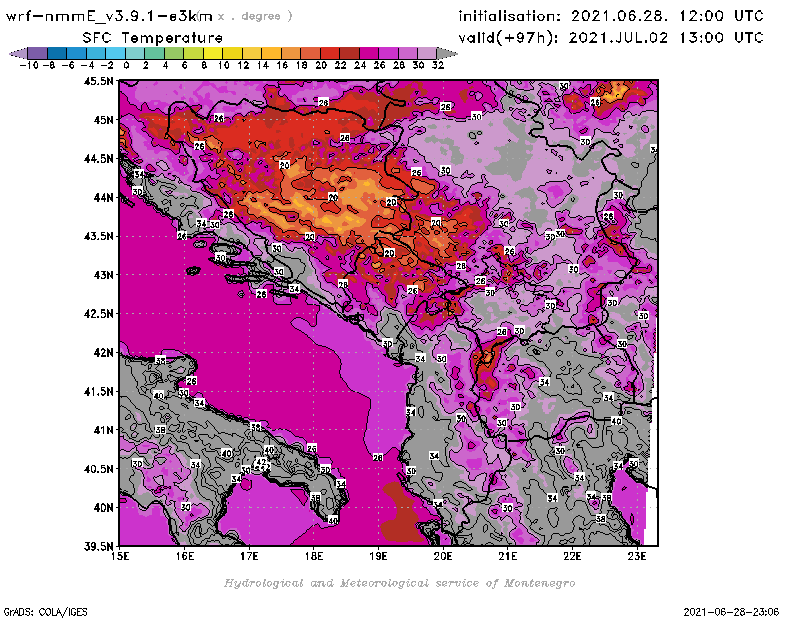Click the longitude label '19E'
The height and width of the screenshot is (618, 800).
point(378,556)
